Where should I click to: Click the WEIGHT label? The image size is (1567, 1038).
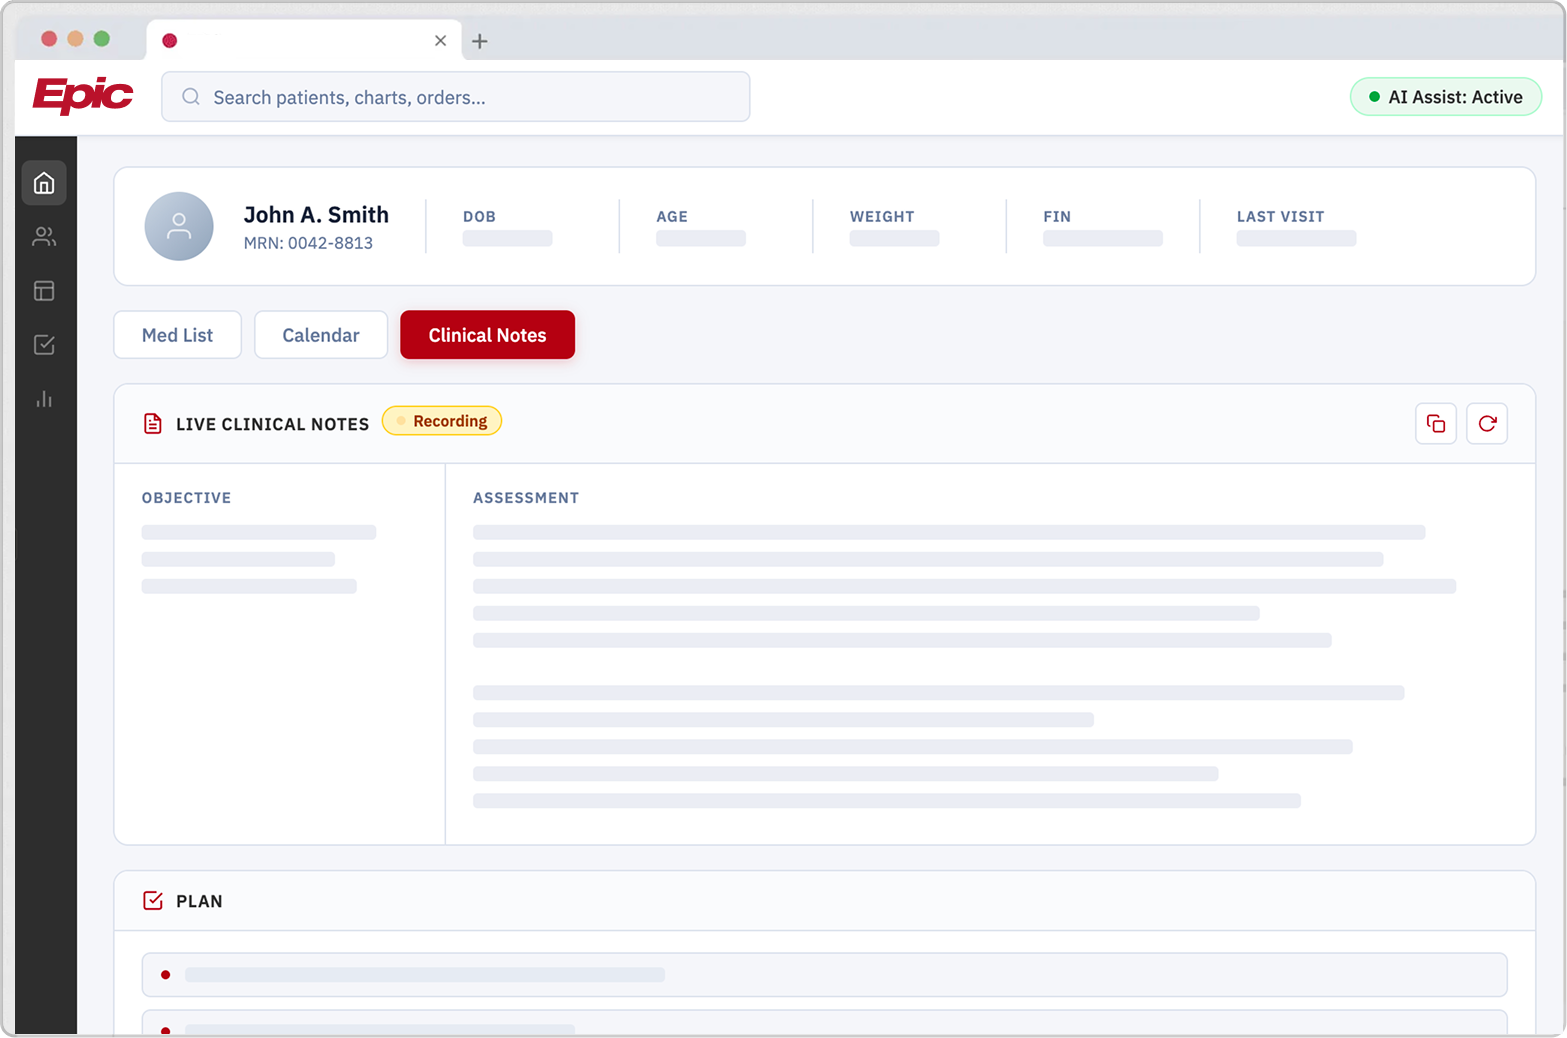[x=882, y=216]
